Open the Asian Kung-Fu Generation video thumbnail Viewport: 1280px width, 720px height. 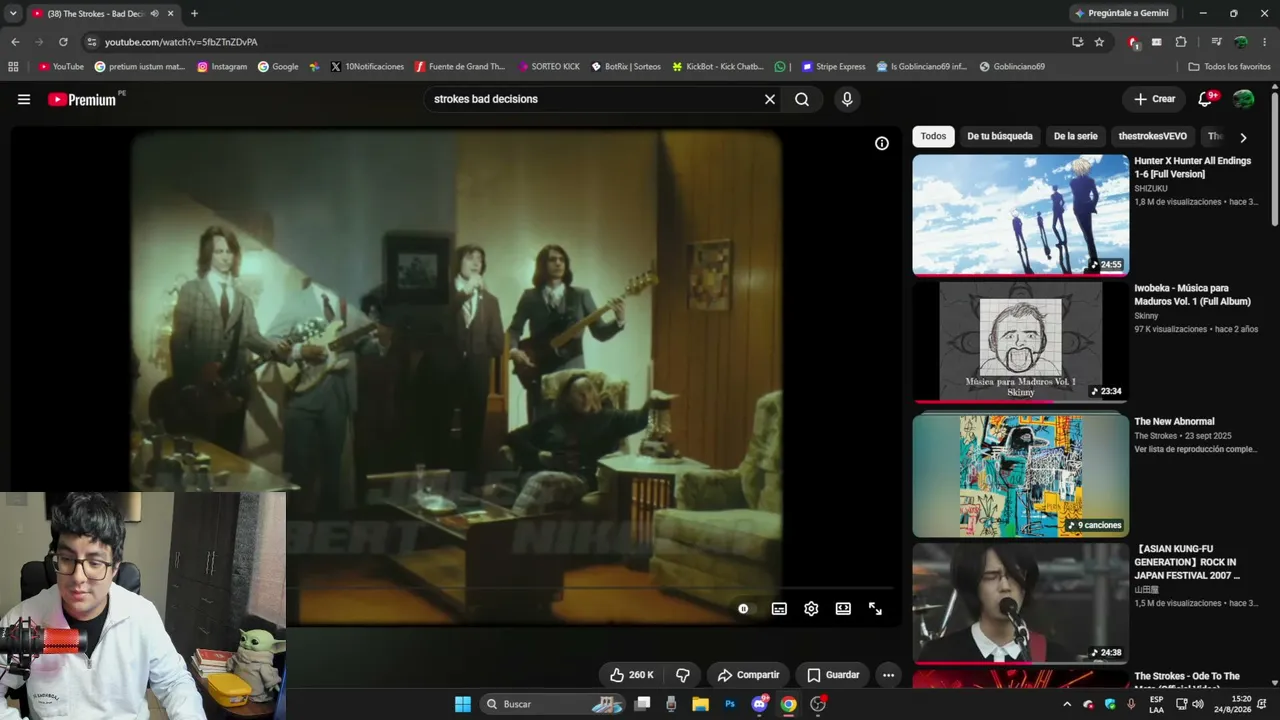[x=1020, y=603]
